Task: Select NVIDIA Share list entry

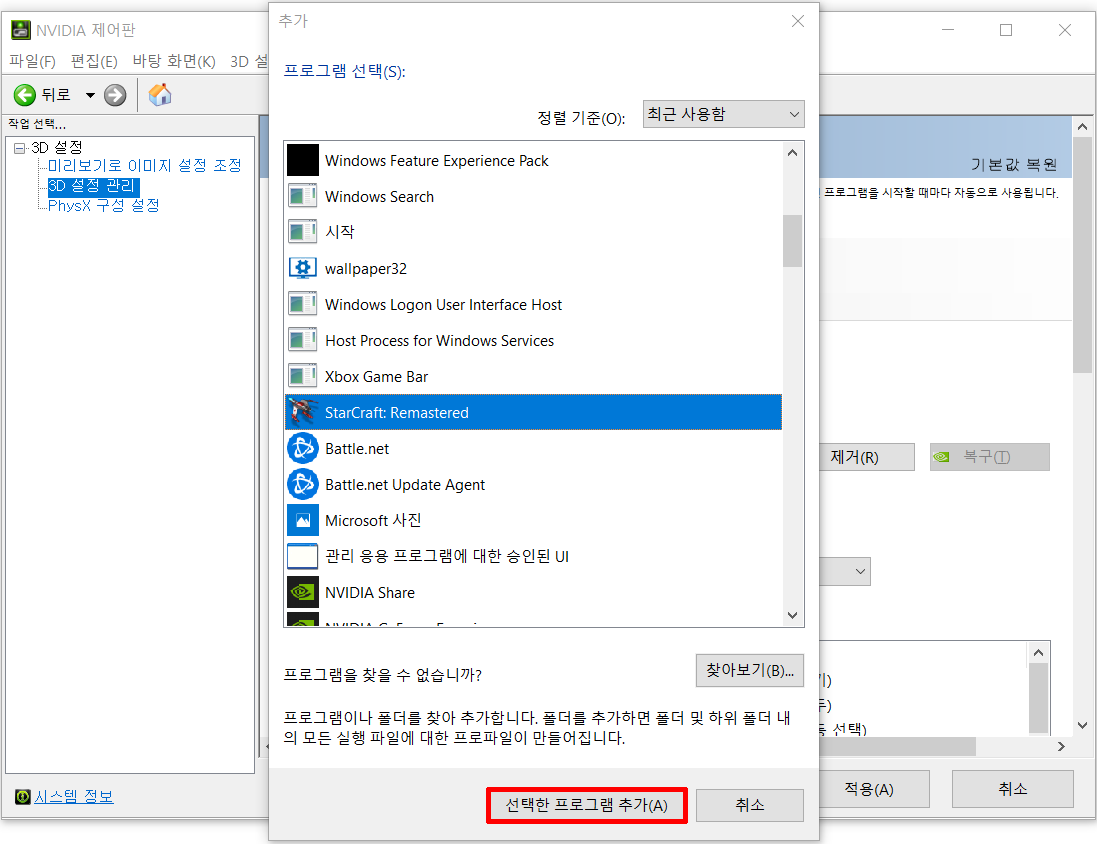Action: click(533, 593)
